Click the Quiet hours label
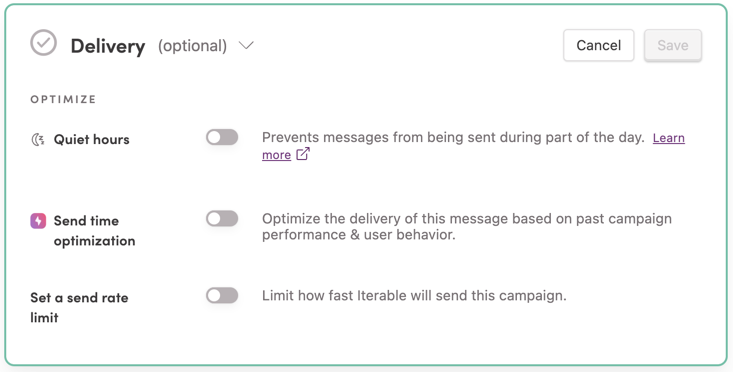The image size is (733, 372). 92,139
